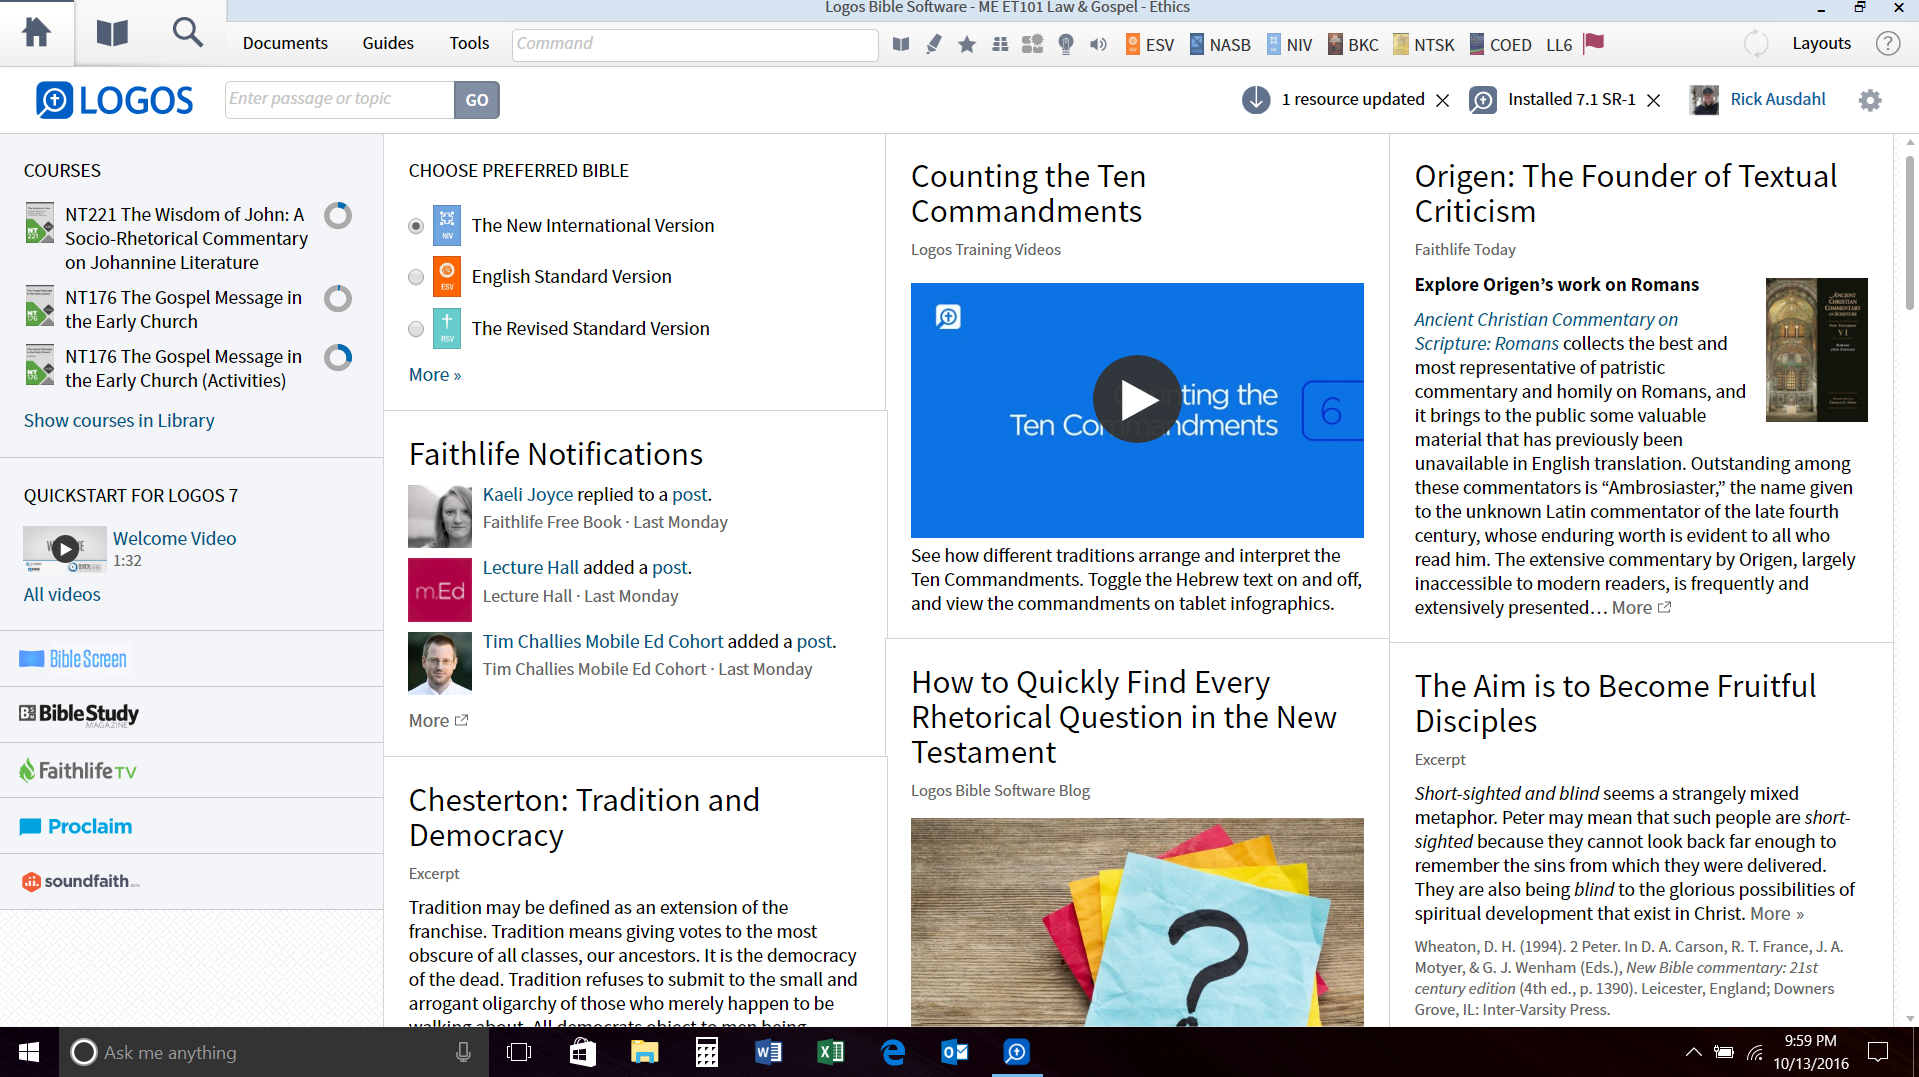Screen dimensions: 1919x1077
Task: Click the resource updated download icon
Action: [1256, 100]
